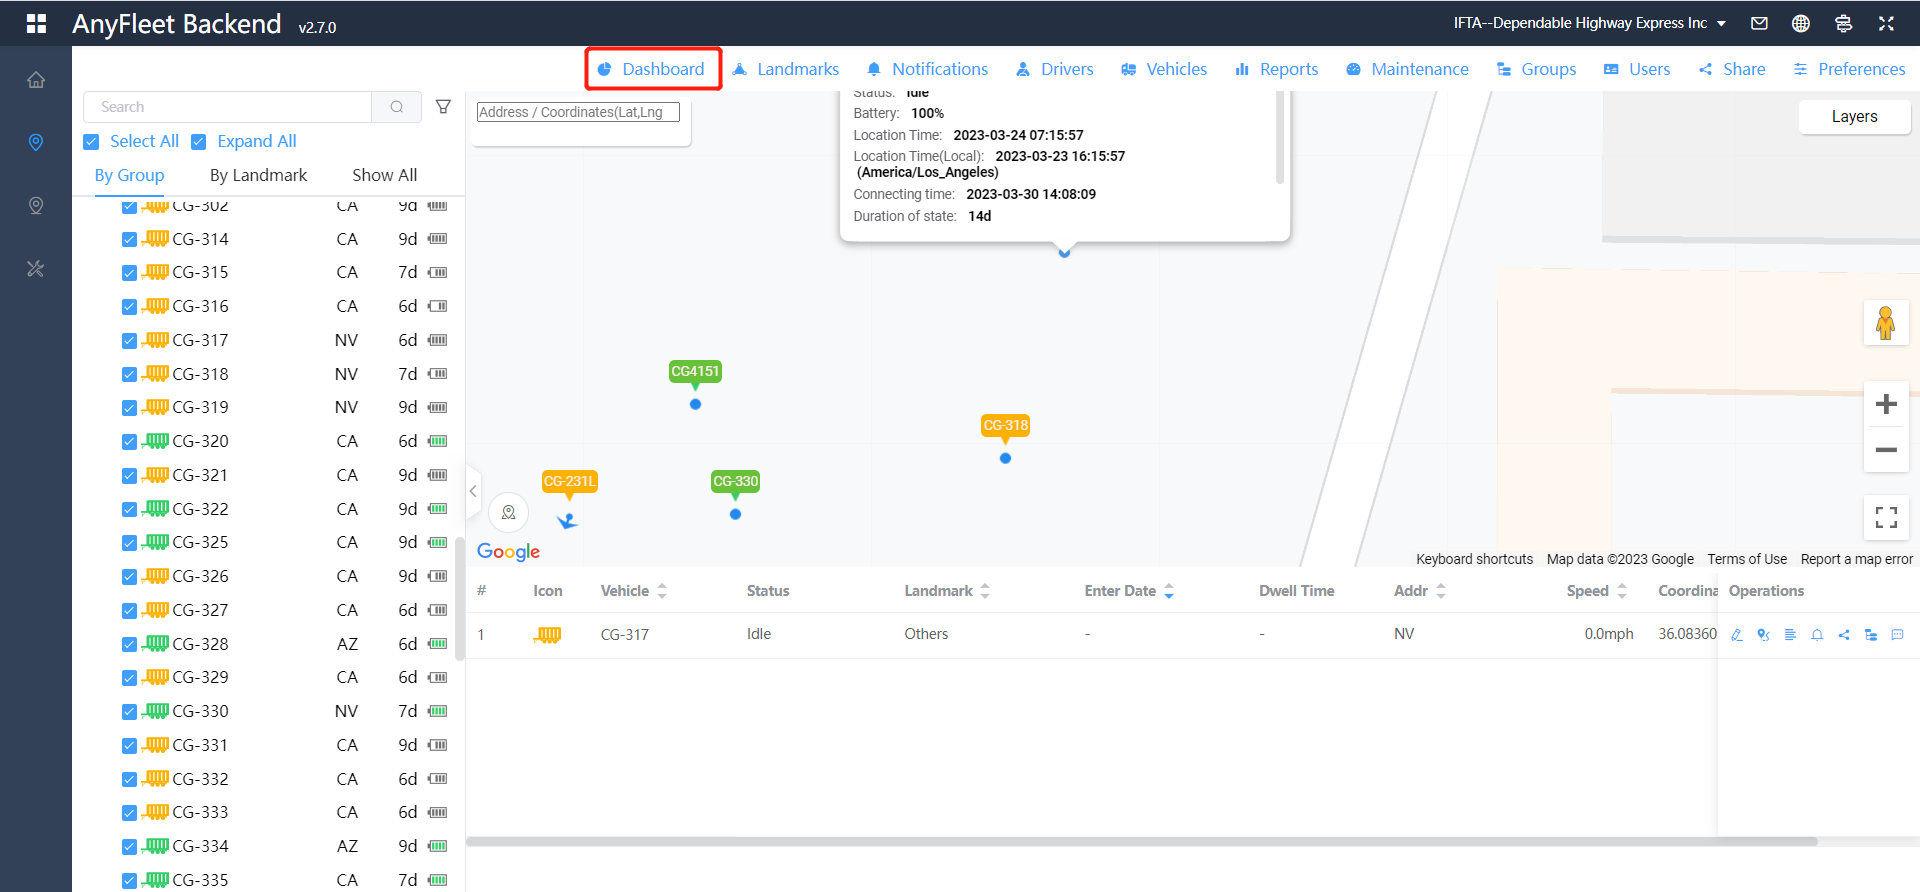1920x892 pixels.
Task: Uncheck the CG-320 checkbox
Action: pyautogui.click(x=129, y=442)
